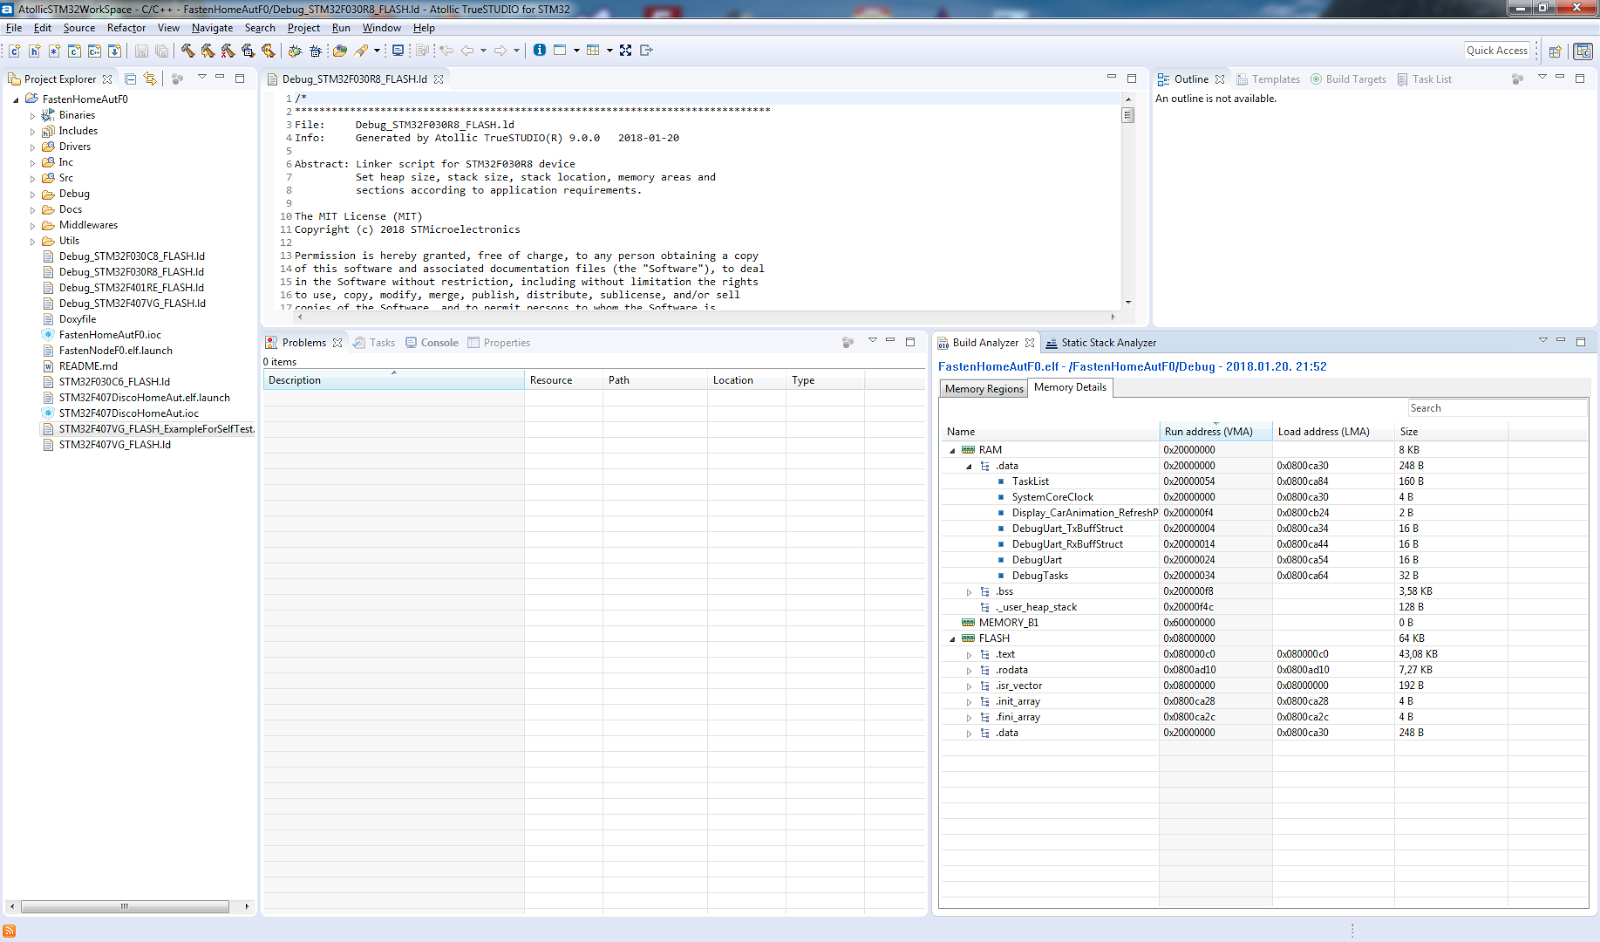The height and width of the screenshot is (942, 1600).
Task: Select README.md in Project Explorer
Action: pyautogui.click(x=88, y=367)
